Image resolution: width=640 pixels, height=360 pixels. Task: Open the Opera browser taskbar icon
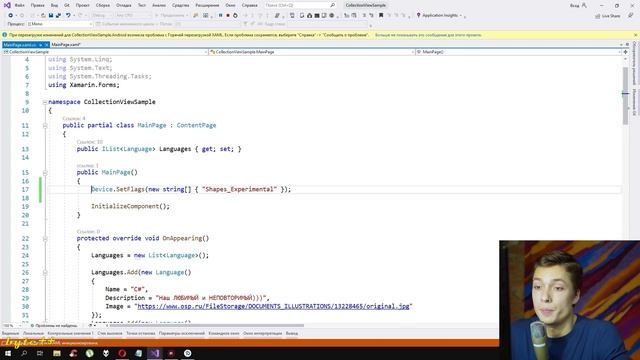coord(122,353)
